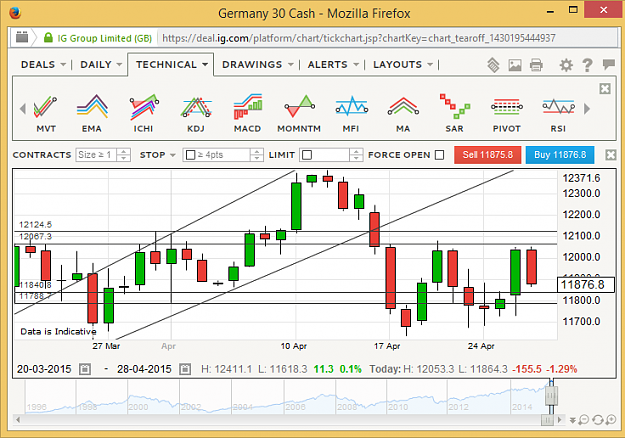Click Buy 11876.8 button
The image size is (625, 438).
click(560, 155)
